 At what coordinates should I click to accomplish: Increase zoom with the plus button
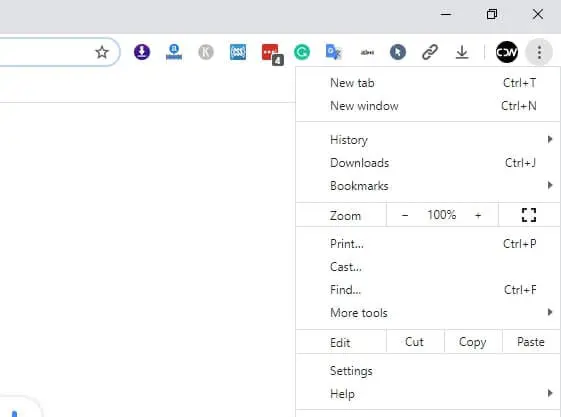point(478,215)
